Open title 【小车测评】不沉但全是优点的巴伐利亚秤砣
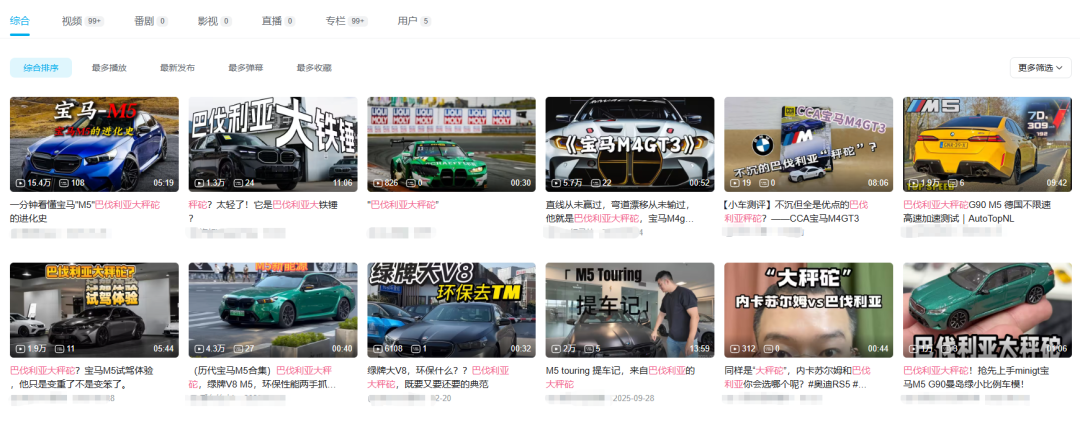The image size is (1080, 421). pos(796,212)
